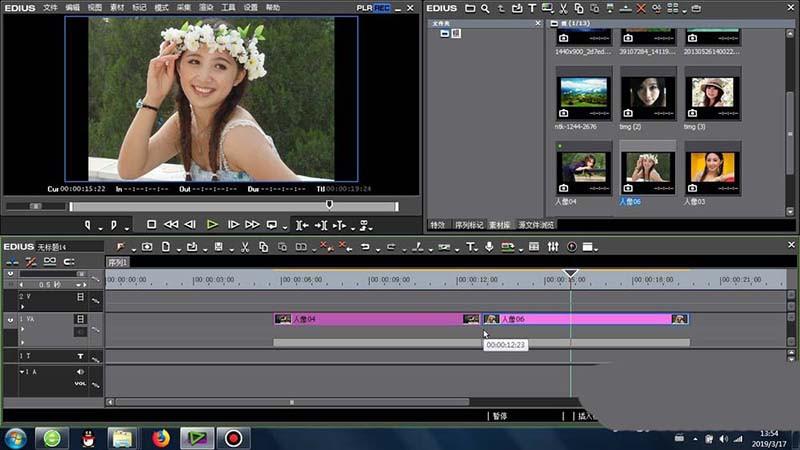Click the Play button in the player

click(x=212, y=225)
